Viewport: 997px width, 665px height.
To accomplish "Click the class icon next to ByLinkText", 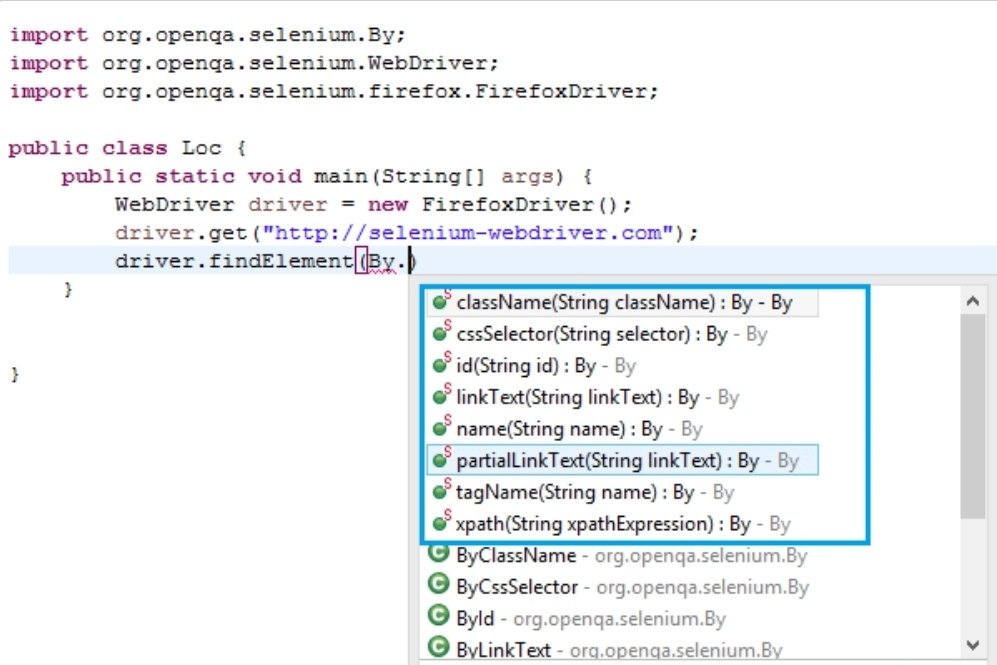I will tap(438, 649).
